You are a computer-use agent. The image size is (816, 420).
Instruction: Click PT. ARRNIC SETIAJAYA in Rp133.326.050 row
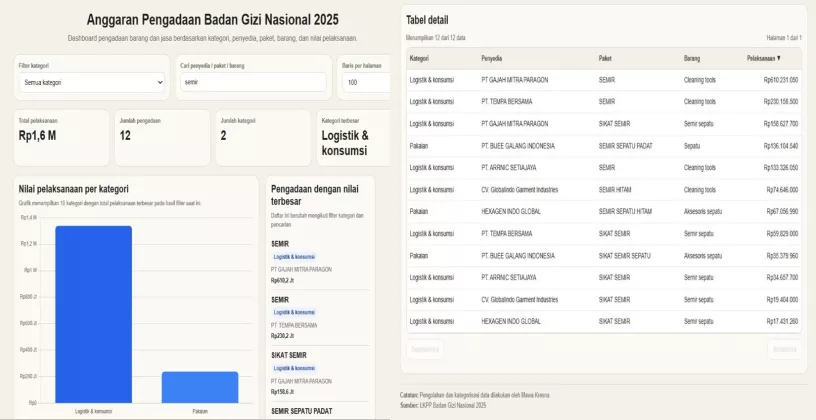508,168
